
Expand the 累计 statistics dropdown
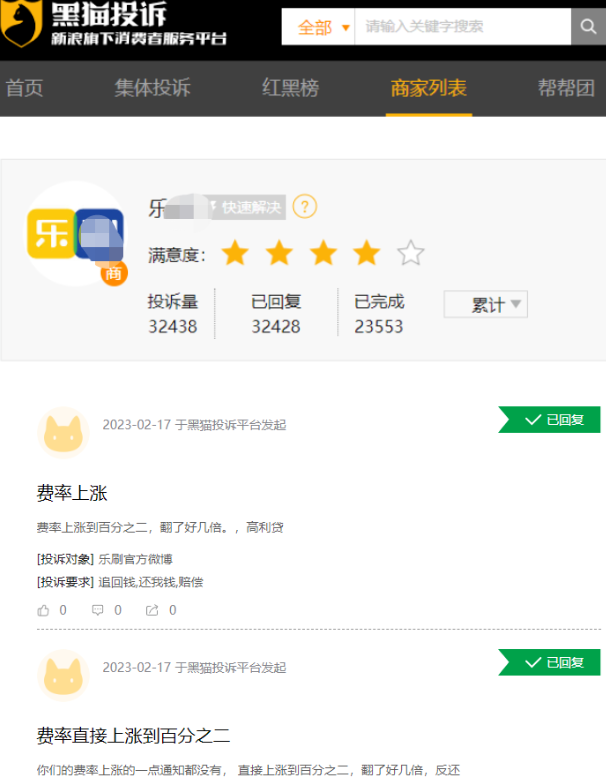485,305
